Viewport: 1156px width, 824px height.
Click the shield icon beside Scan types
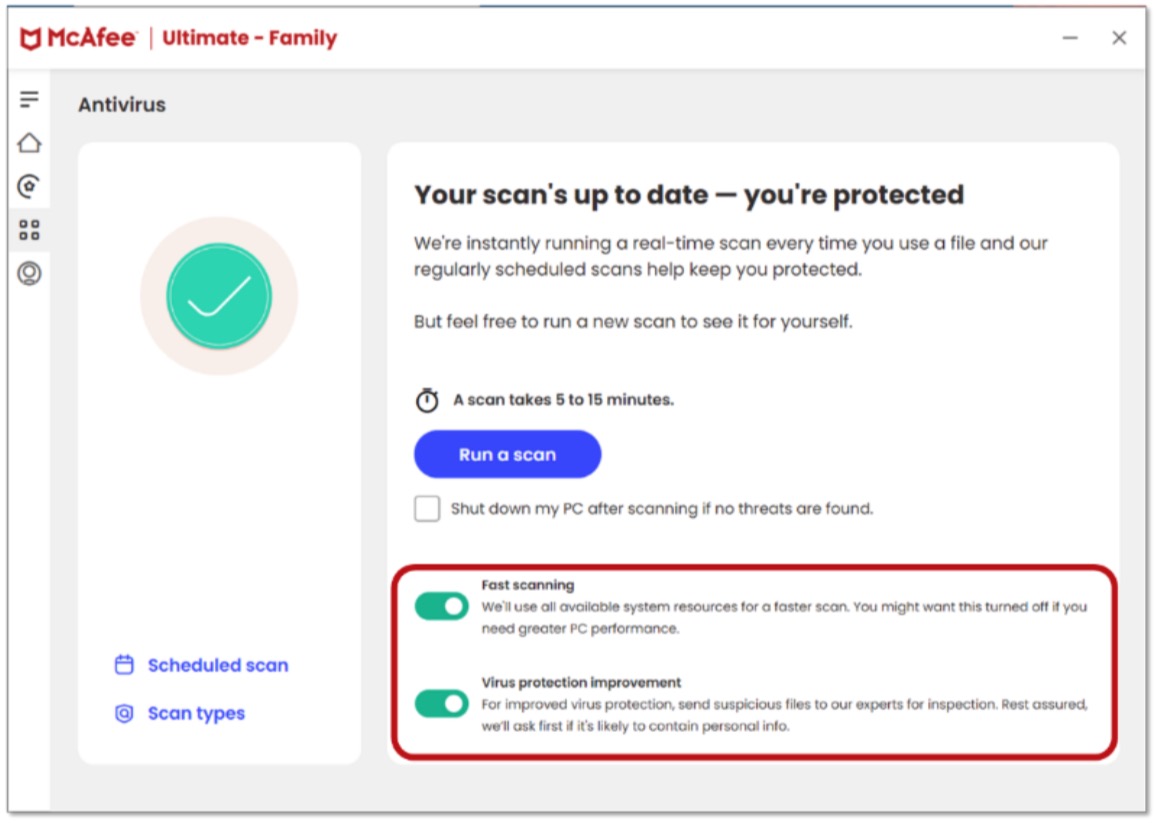point(124,714)
